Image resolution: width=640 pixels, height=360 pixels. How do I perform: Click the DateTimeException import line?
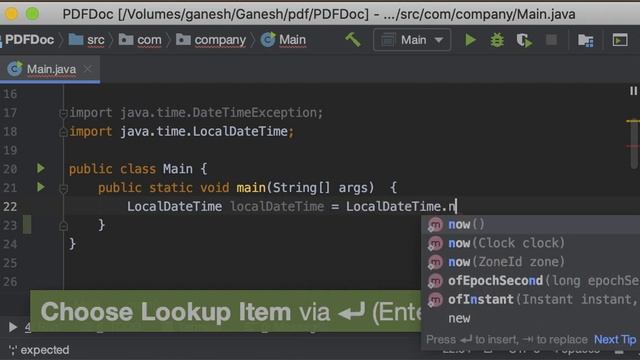coord(196,113)
